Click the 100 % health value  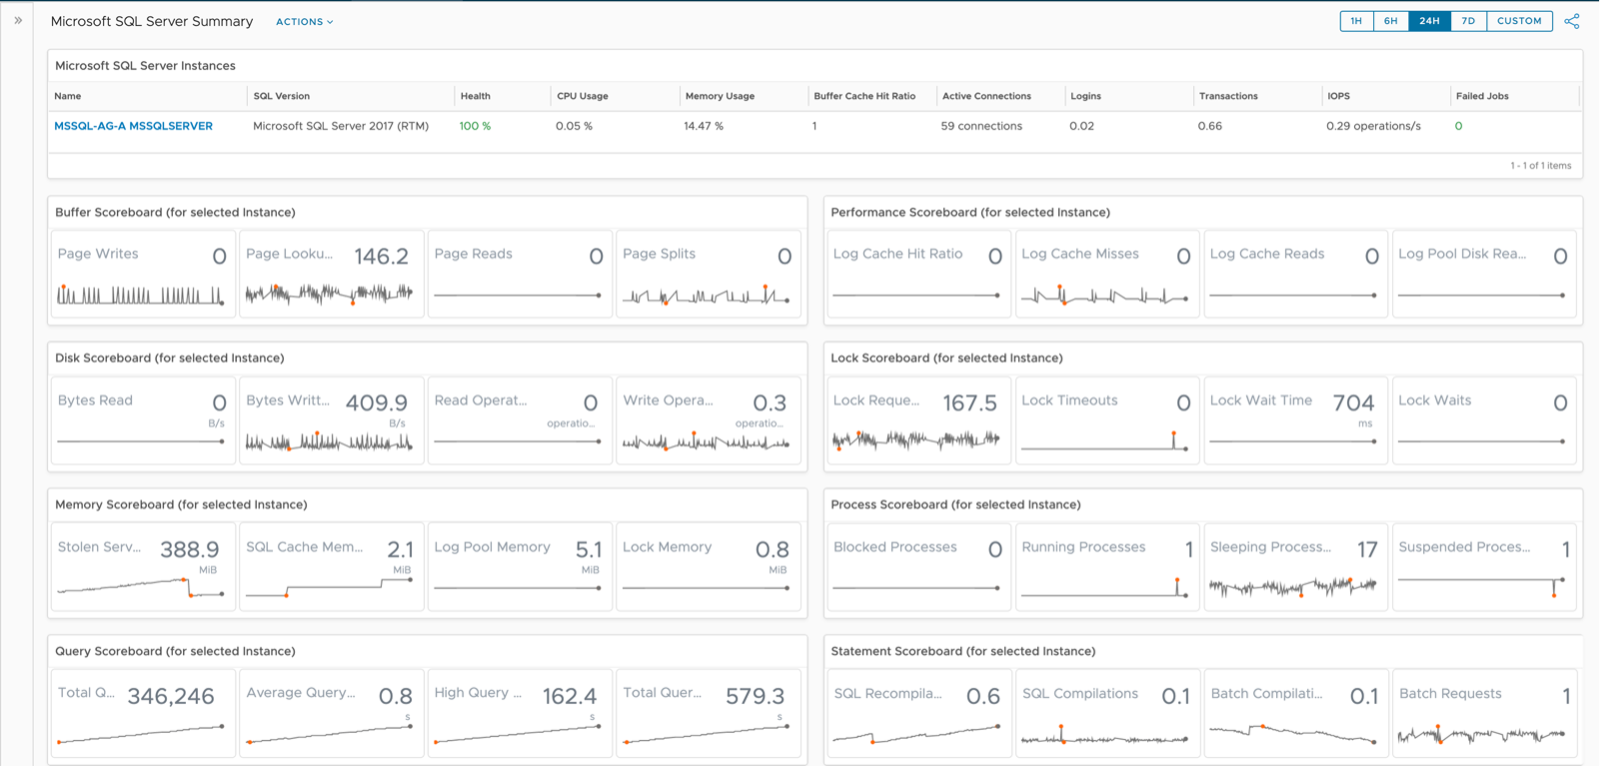pyautogui.click(x=476, y=127)
